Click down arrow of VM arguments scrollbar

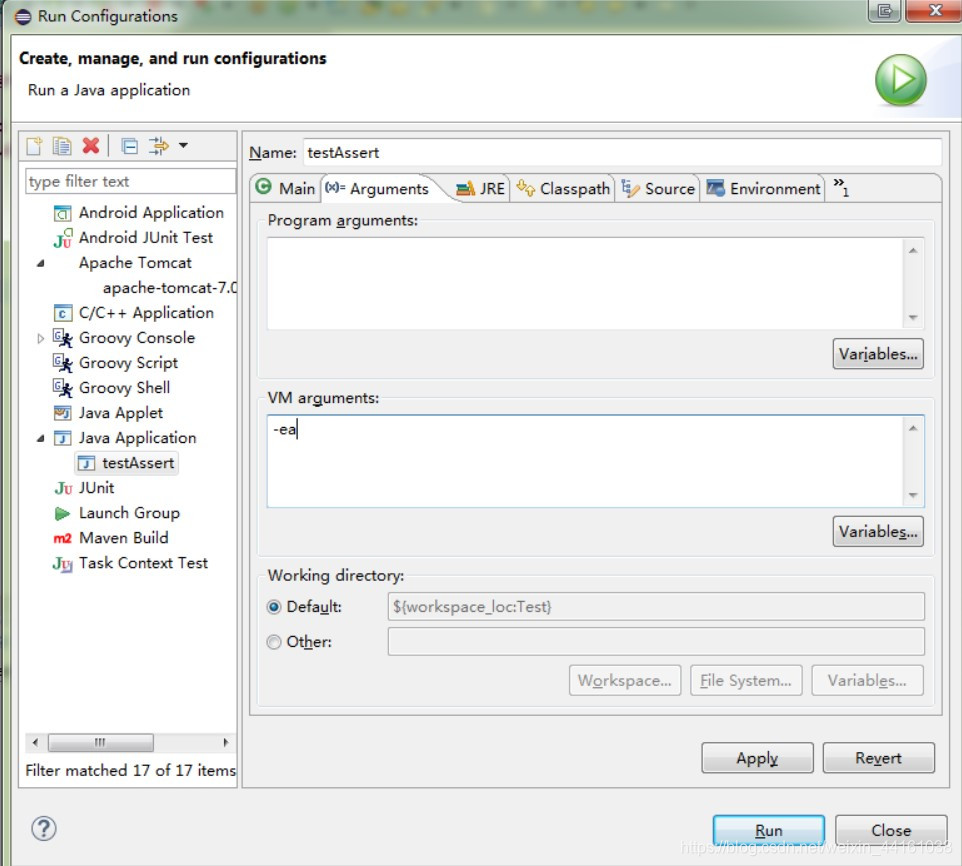point(913,495)
